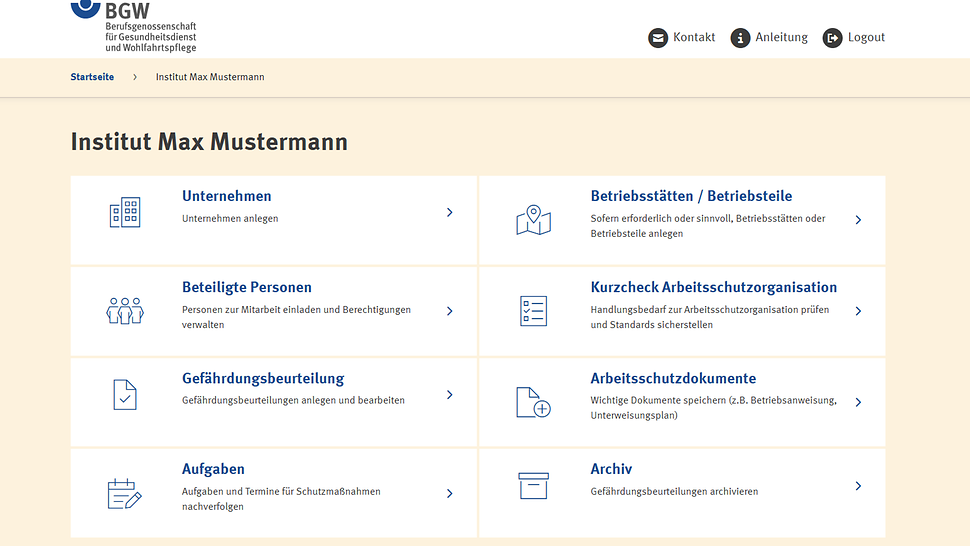Open the Aufgaben heading link
Screen dimensions: 970x546
(x=213, y=469)
